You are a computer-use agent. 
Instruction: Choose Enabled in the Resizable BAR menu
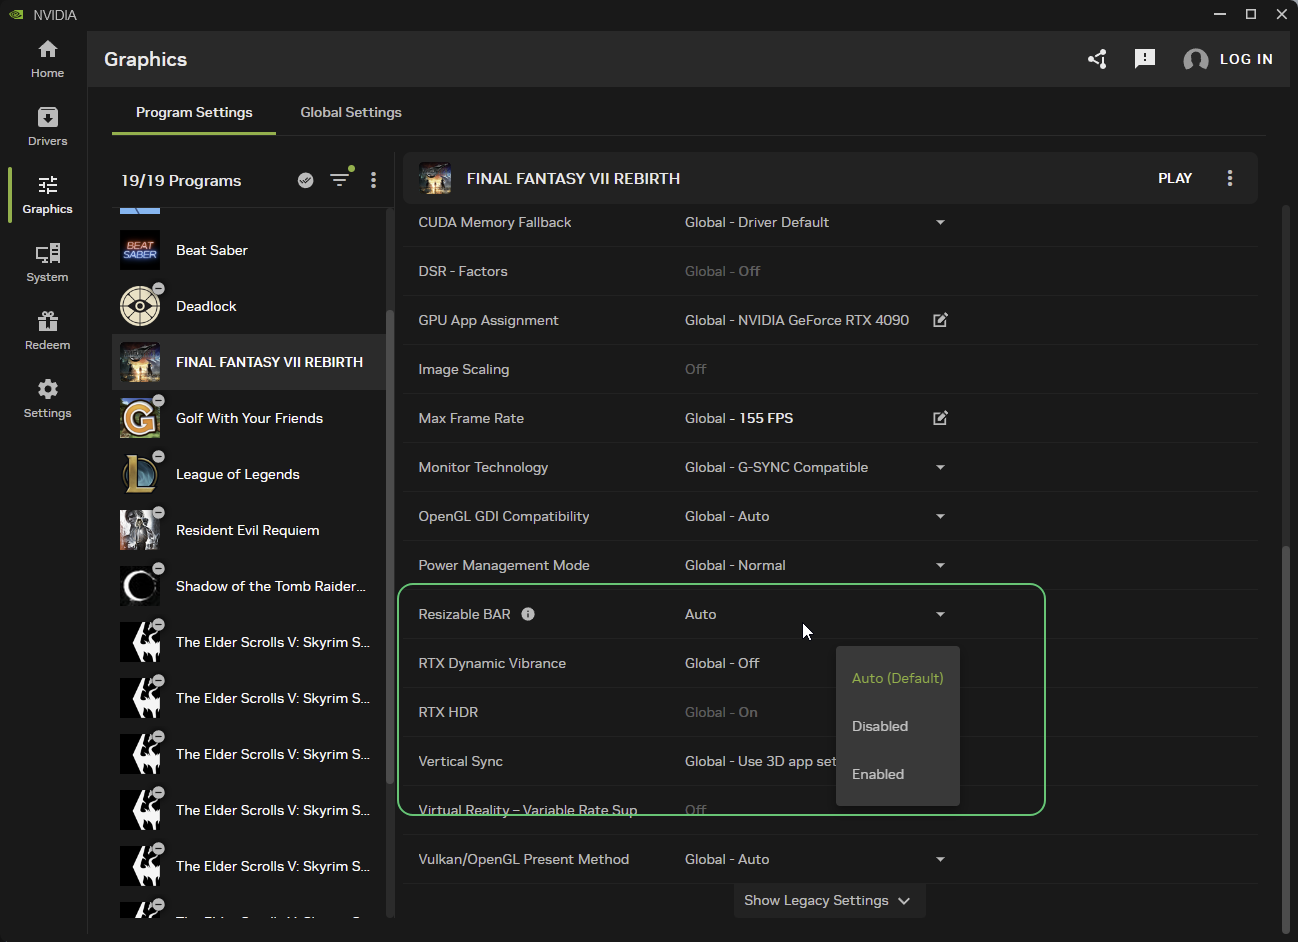pos(898,774)
